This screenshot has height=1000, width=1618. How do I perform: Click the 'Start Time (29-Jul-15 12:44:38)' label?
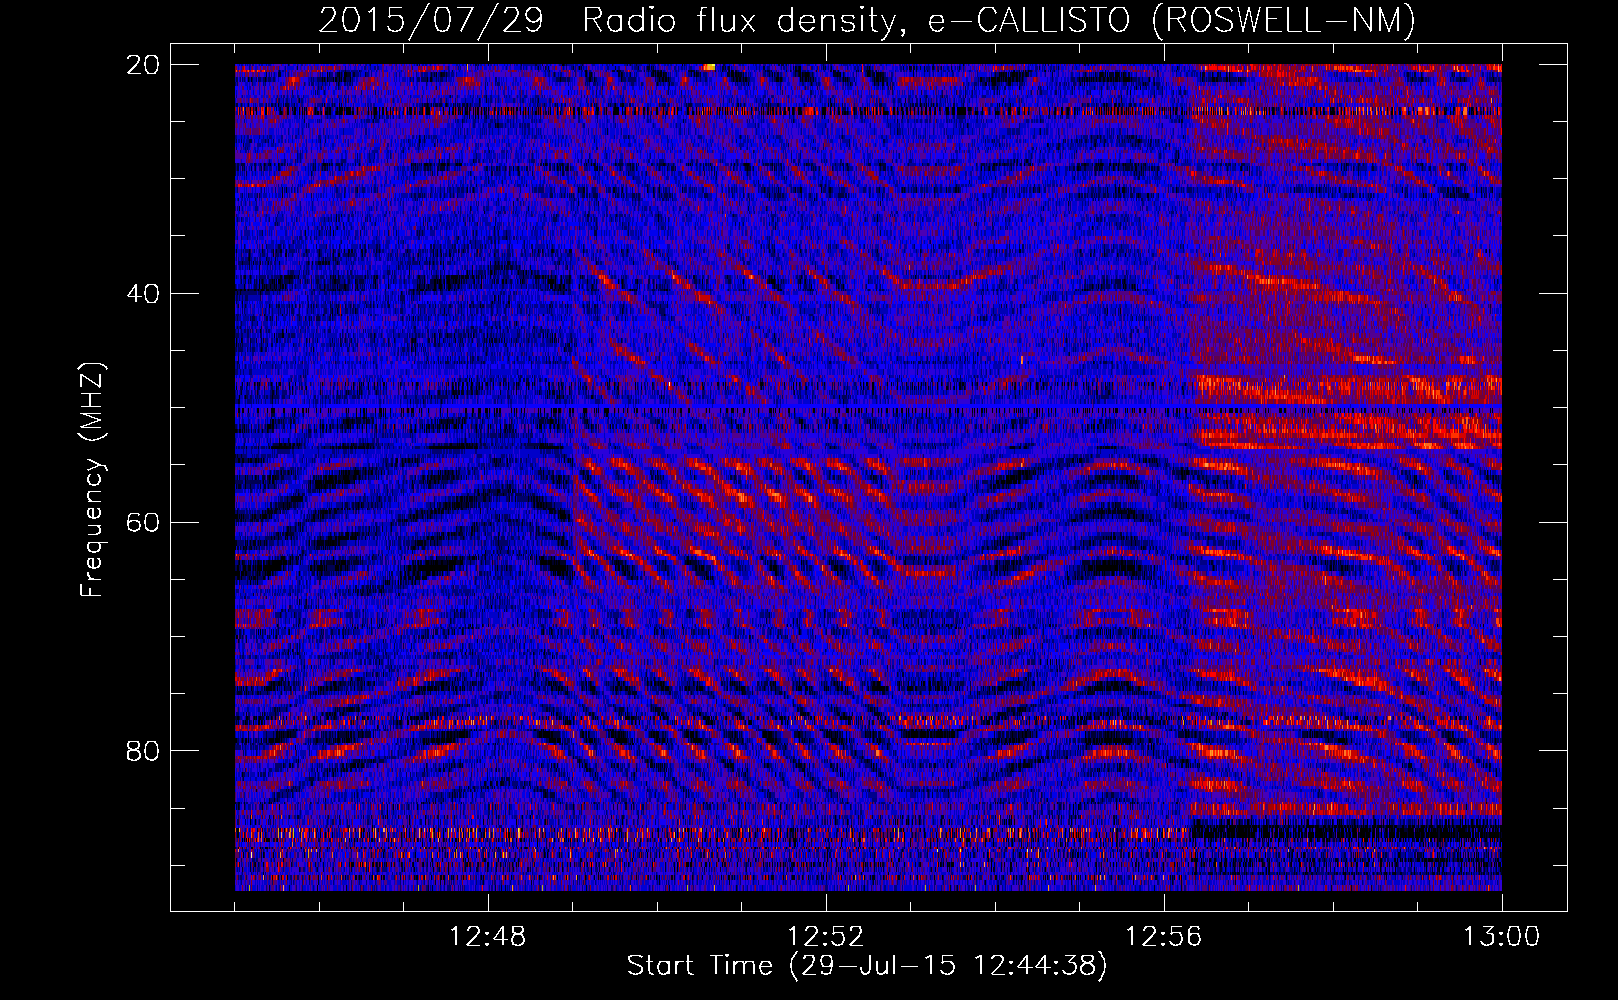pyautogui.click(x=867, y=966)
